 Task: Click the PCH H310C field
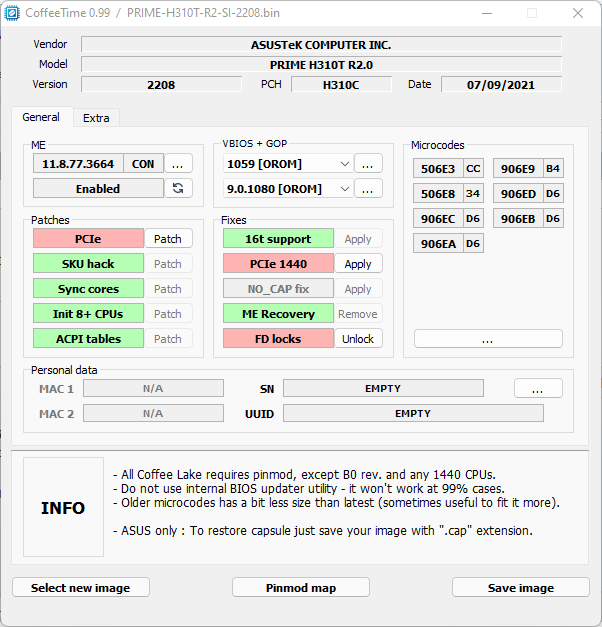click(x=341, y=84)
